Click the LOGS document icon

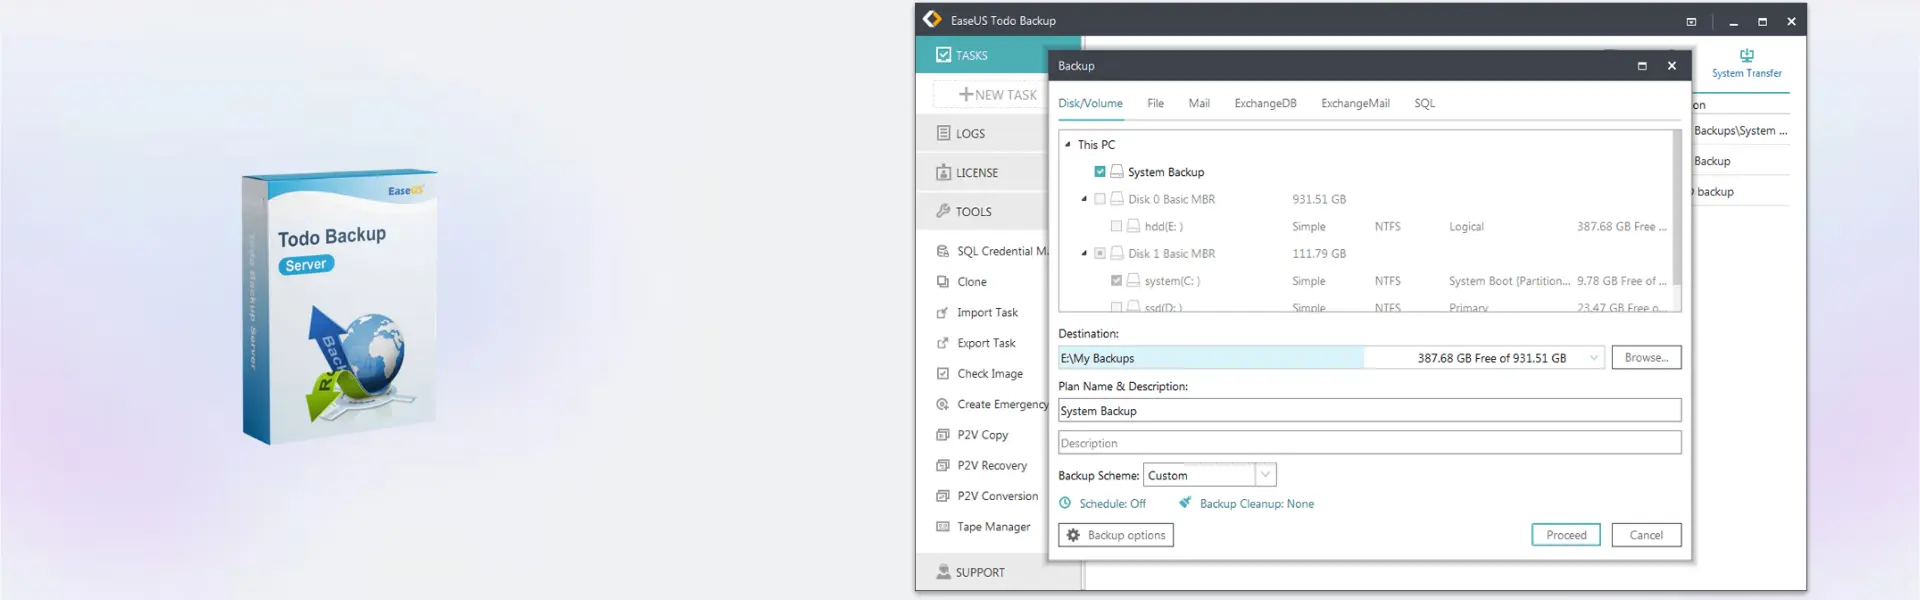tap(943, 133)
